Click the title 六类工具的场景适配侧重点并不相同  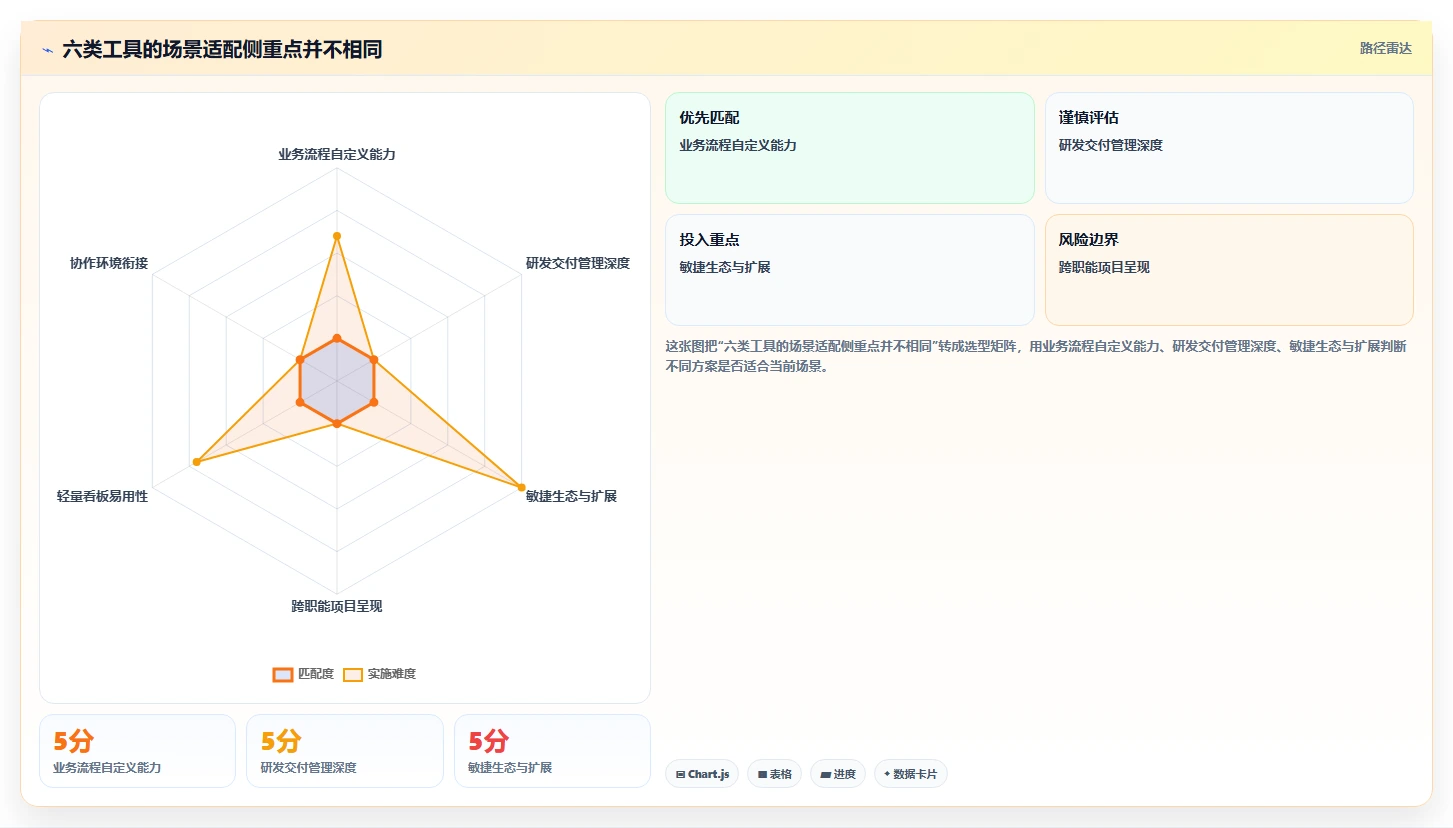[x=222, y=50]
